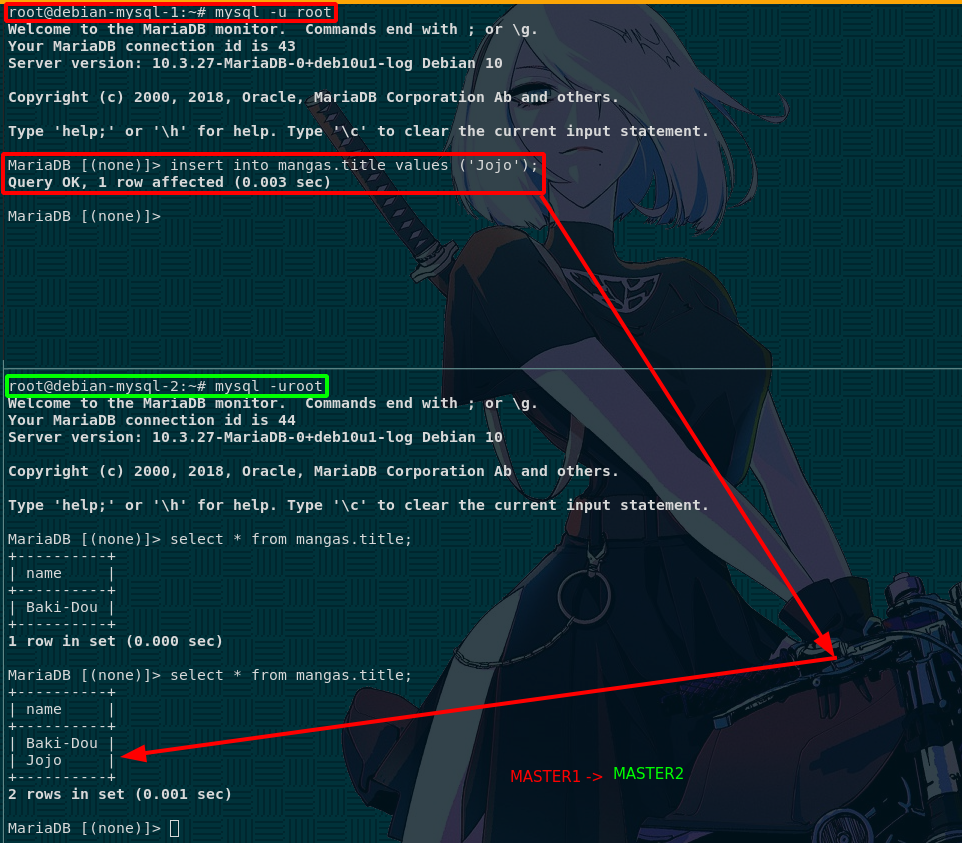The width and height of the screenshot is (962, 843).
Task: Click 'Your MariaDB connection id is 43' line
Action: 152,47
